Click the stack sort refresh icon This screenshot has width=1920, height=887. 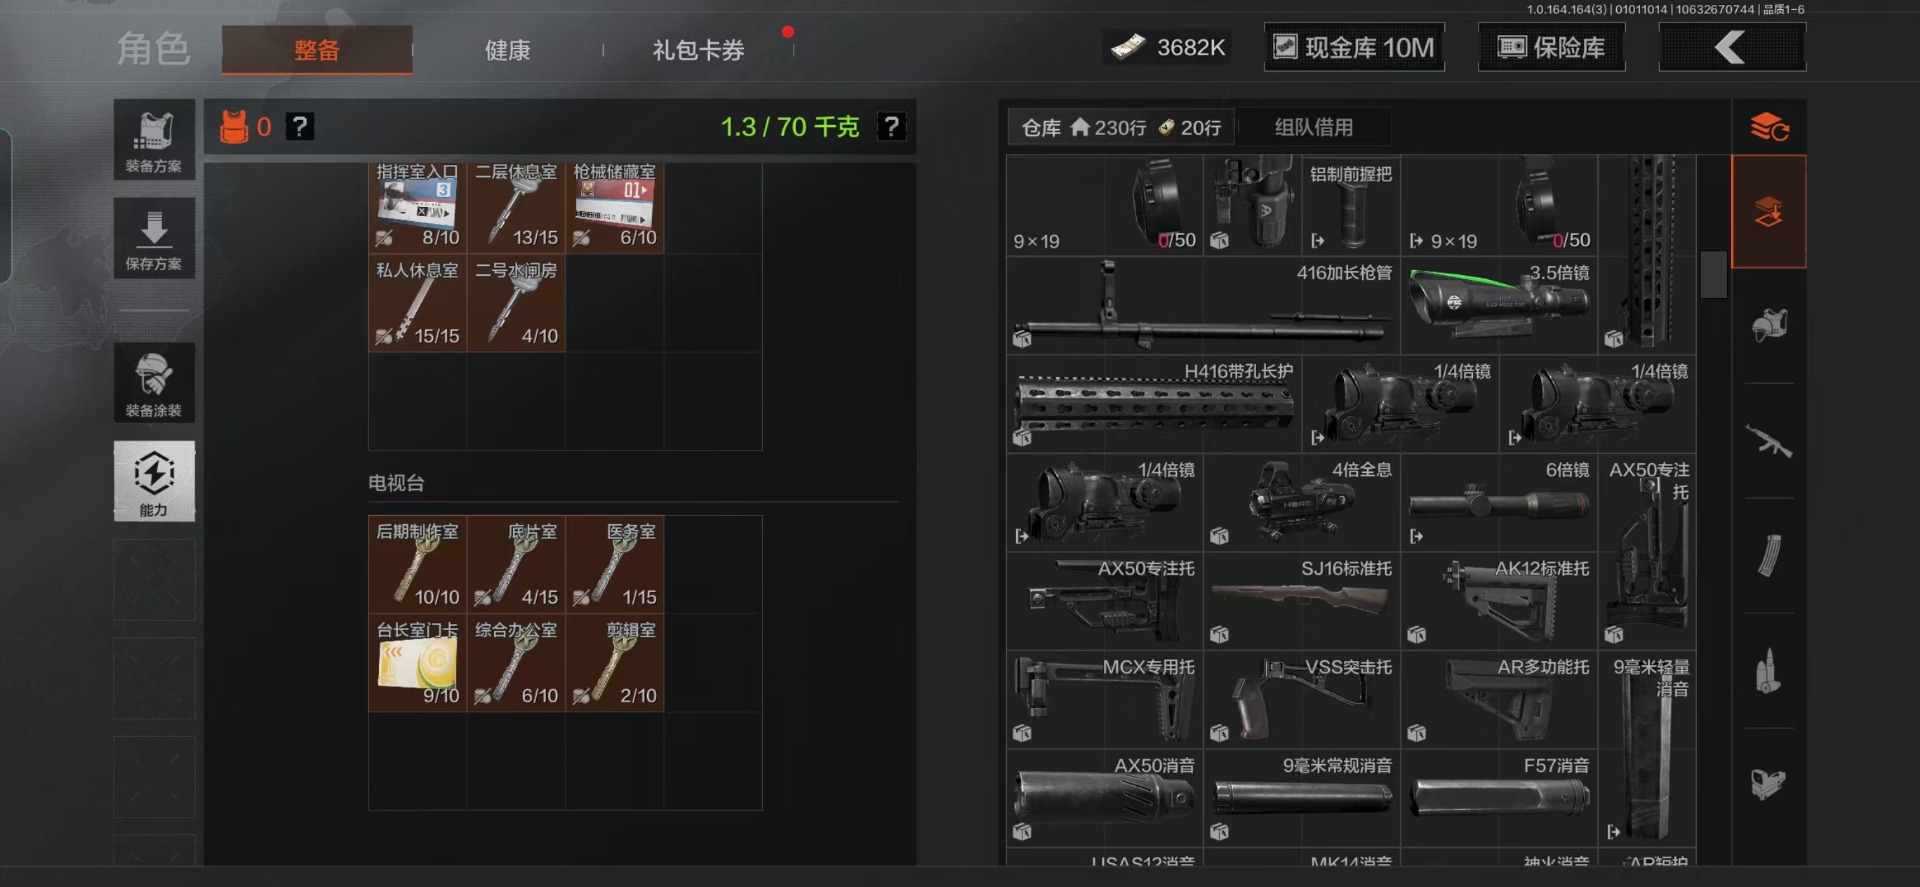click(x=1768, y=127)
